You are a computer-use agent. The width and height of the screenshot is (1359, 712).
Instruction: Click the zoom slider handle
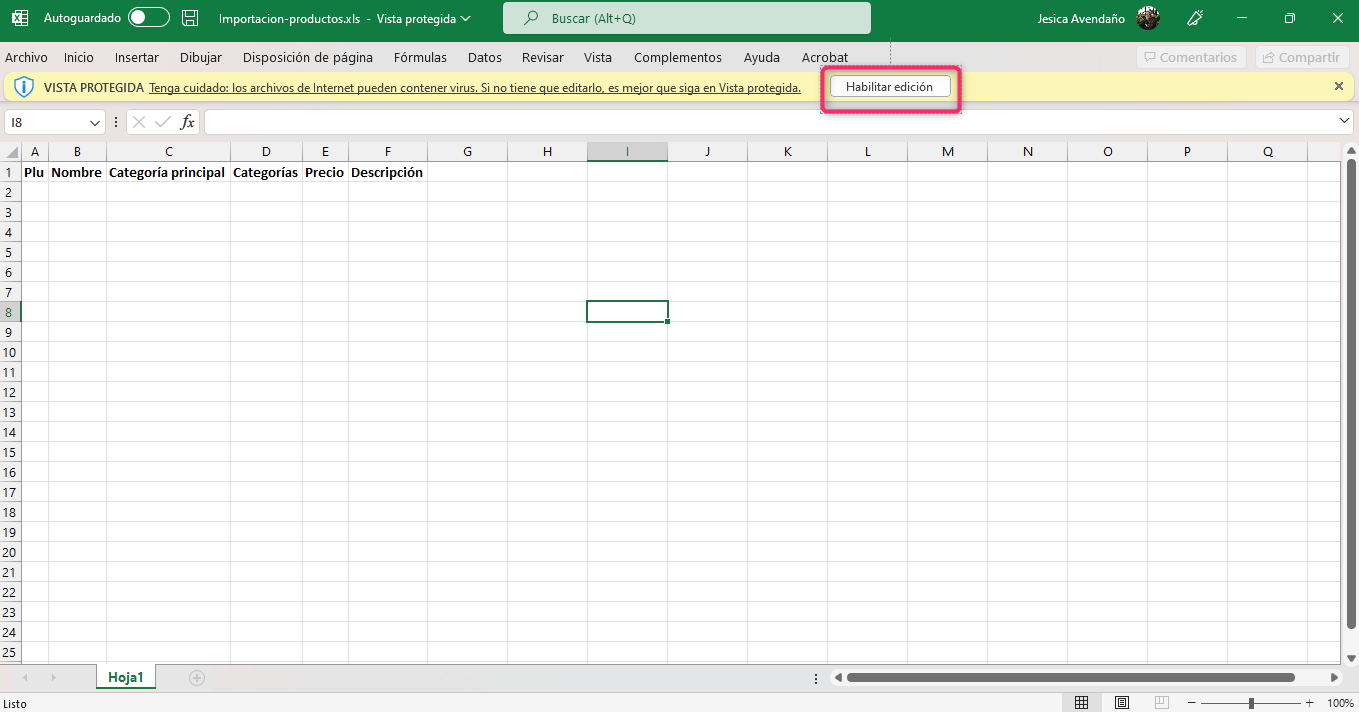pyautogui.click(x=1251, y=703)
